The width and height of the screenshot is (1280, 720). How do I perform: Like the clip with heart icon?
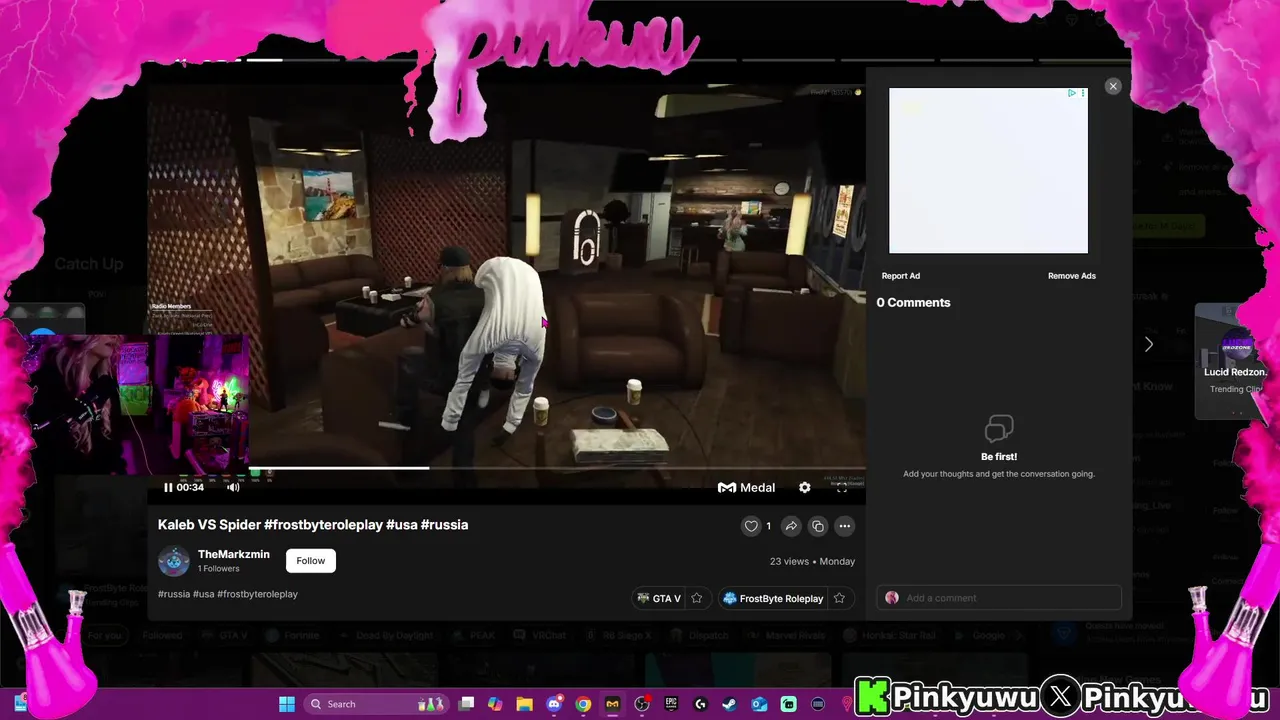point(751,526)
